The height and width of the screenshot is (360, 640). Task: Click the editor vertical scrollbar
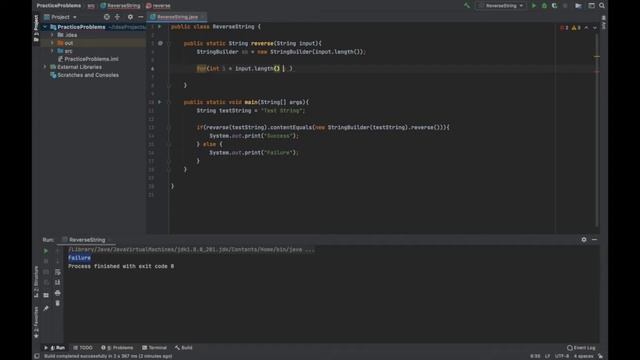click(597, 130)
